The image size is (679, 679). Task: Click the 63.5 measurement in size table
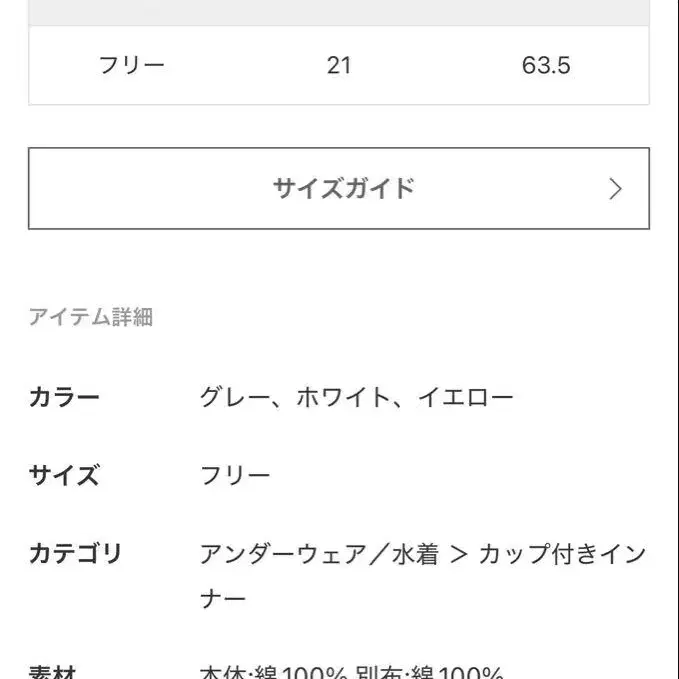(546, 66)
